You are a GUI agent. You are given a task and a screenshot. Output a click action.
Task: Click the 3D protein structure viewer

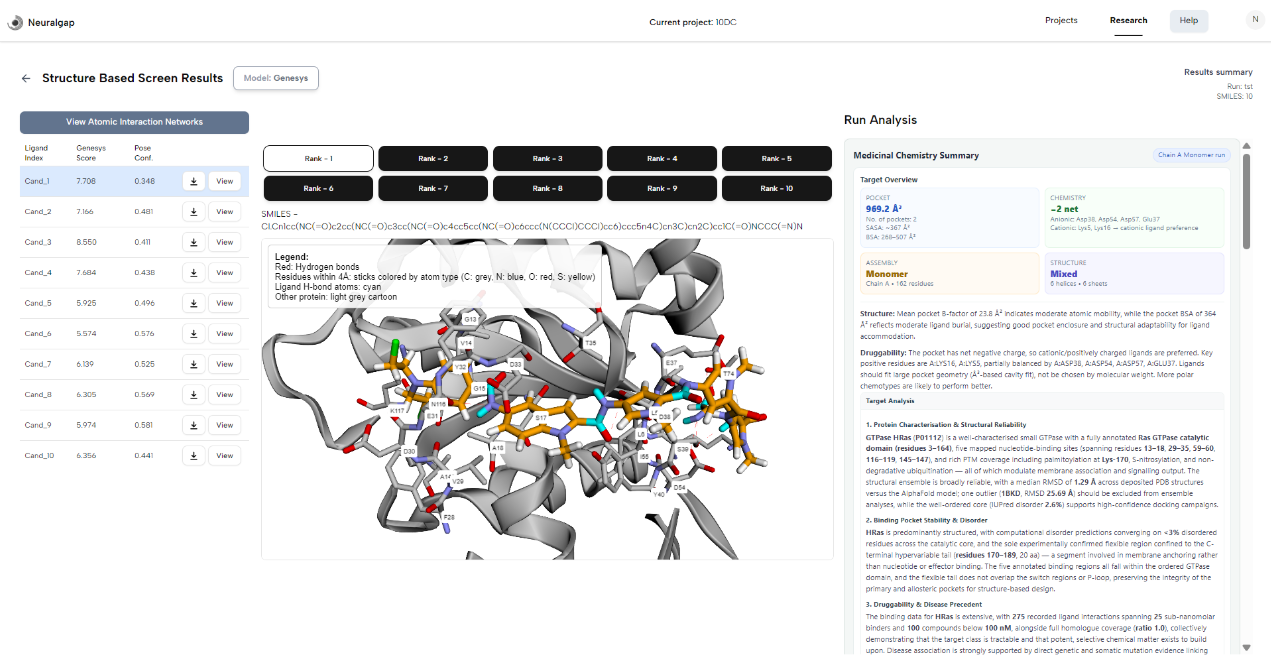(547, 398)
